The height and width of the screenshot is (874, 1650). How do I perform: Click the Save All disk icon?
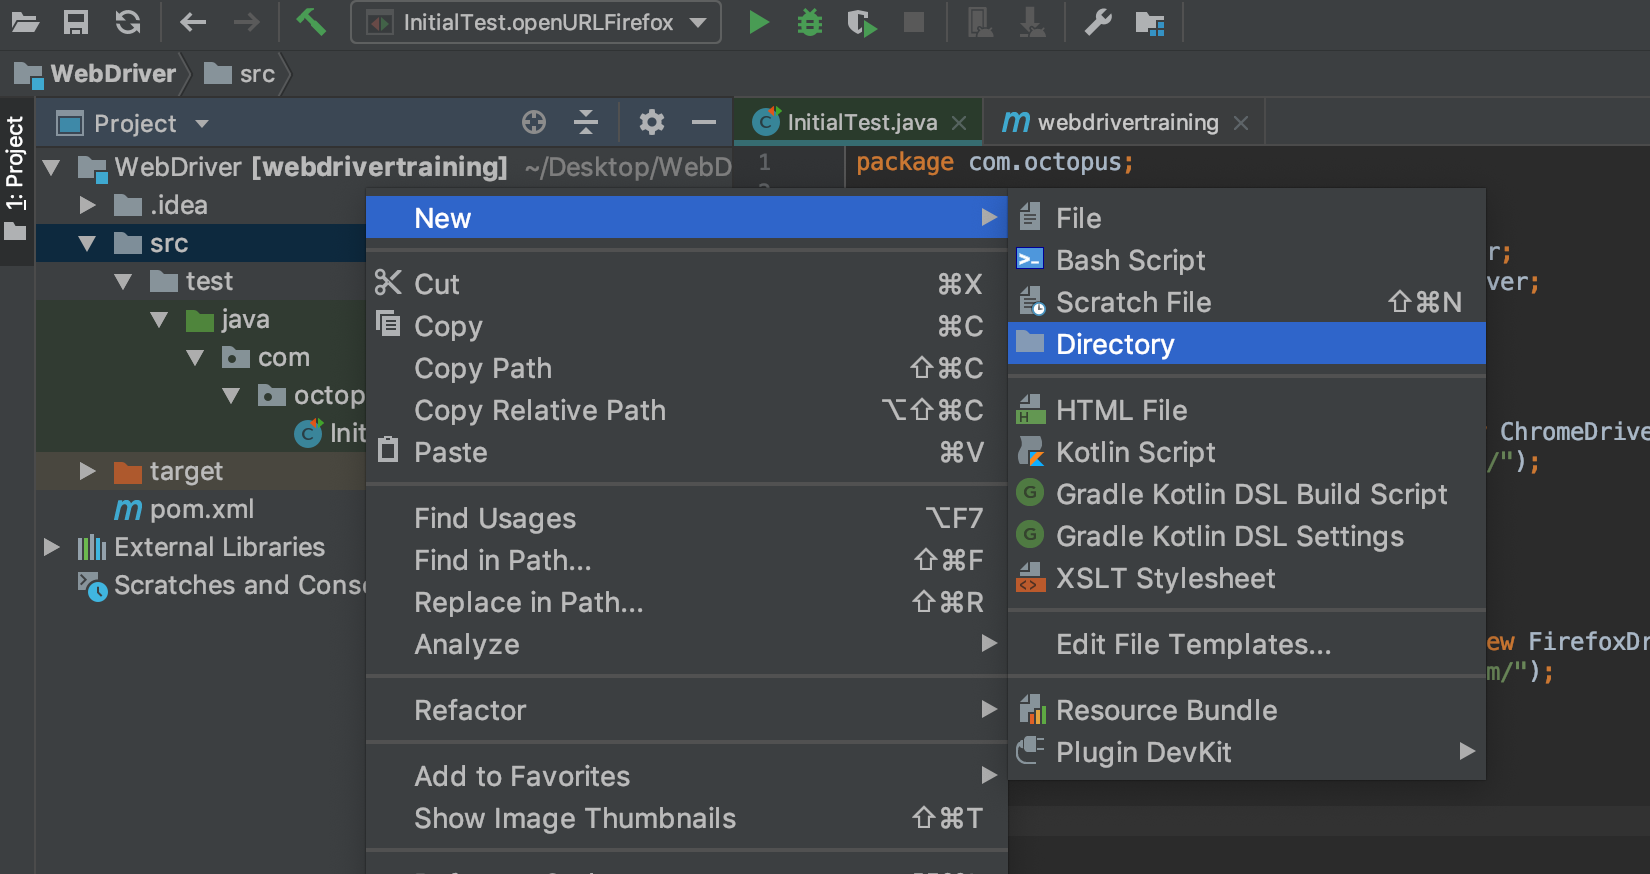click(x=76, y=22)
